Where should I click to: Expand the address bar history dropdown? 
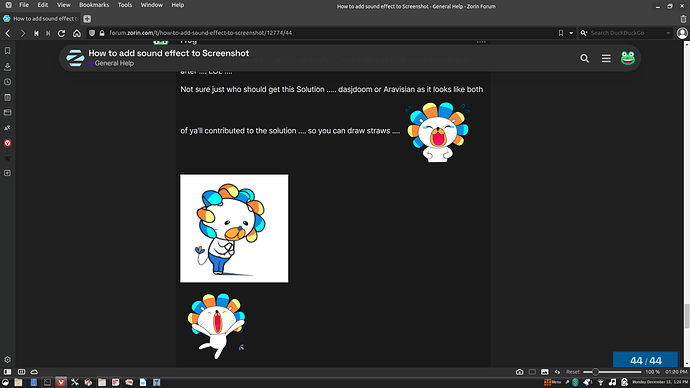[x=571, y=33]
